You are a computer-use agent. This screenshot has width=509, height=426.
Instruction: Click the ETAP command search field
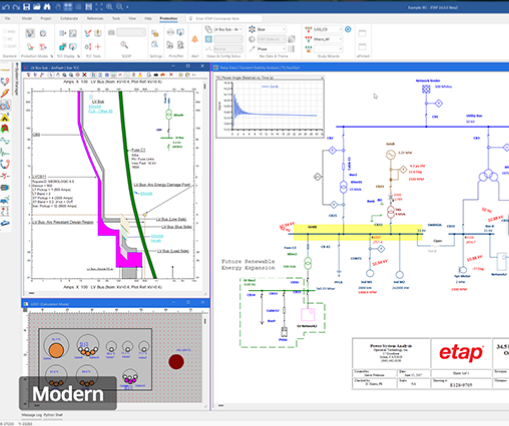pyautogui.click(x=225, y=18)
